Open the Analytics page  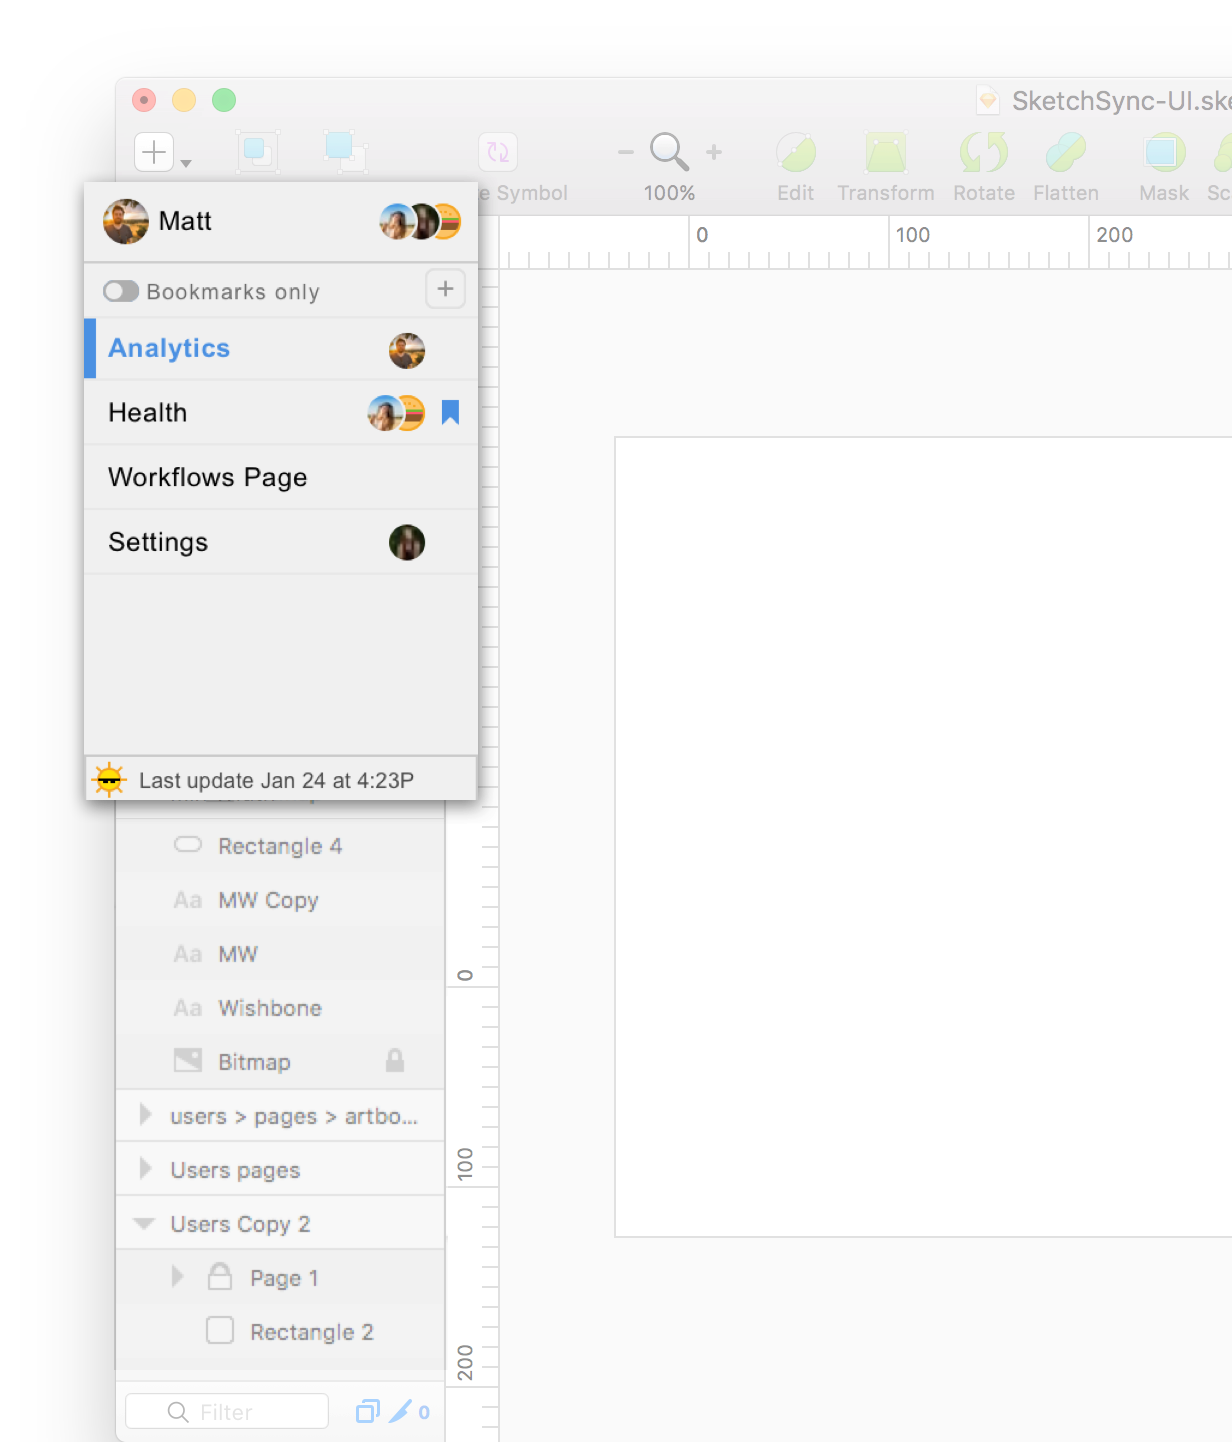(x=170, y=348)
